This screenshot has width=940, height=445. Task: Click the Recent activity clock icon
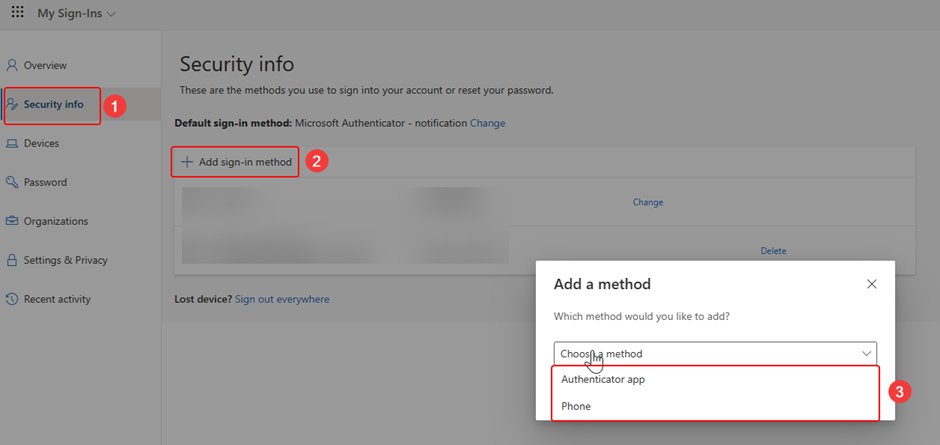(12, 299)
